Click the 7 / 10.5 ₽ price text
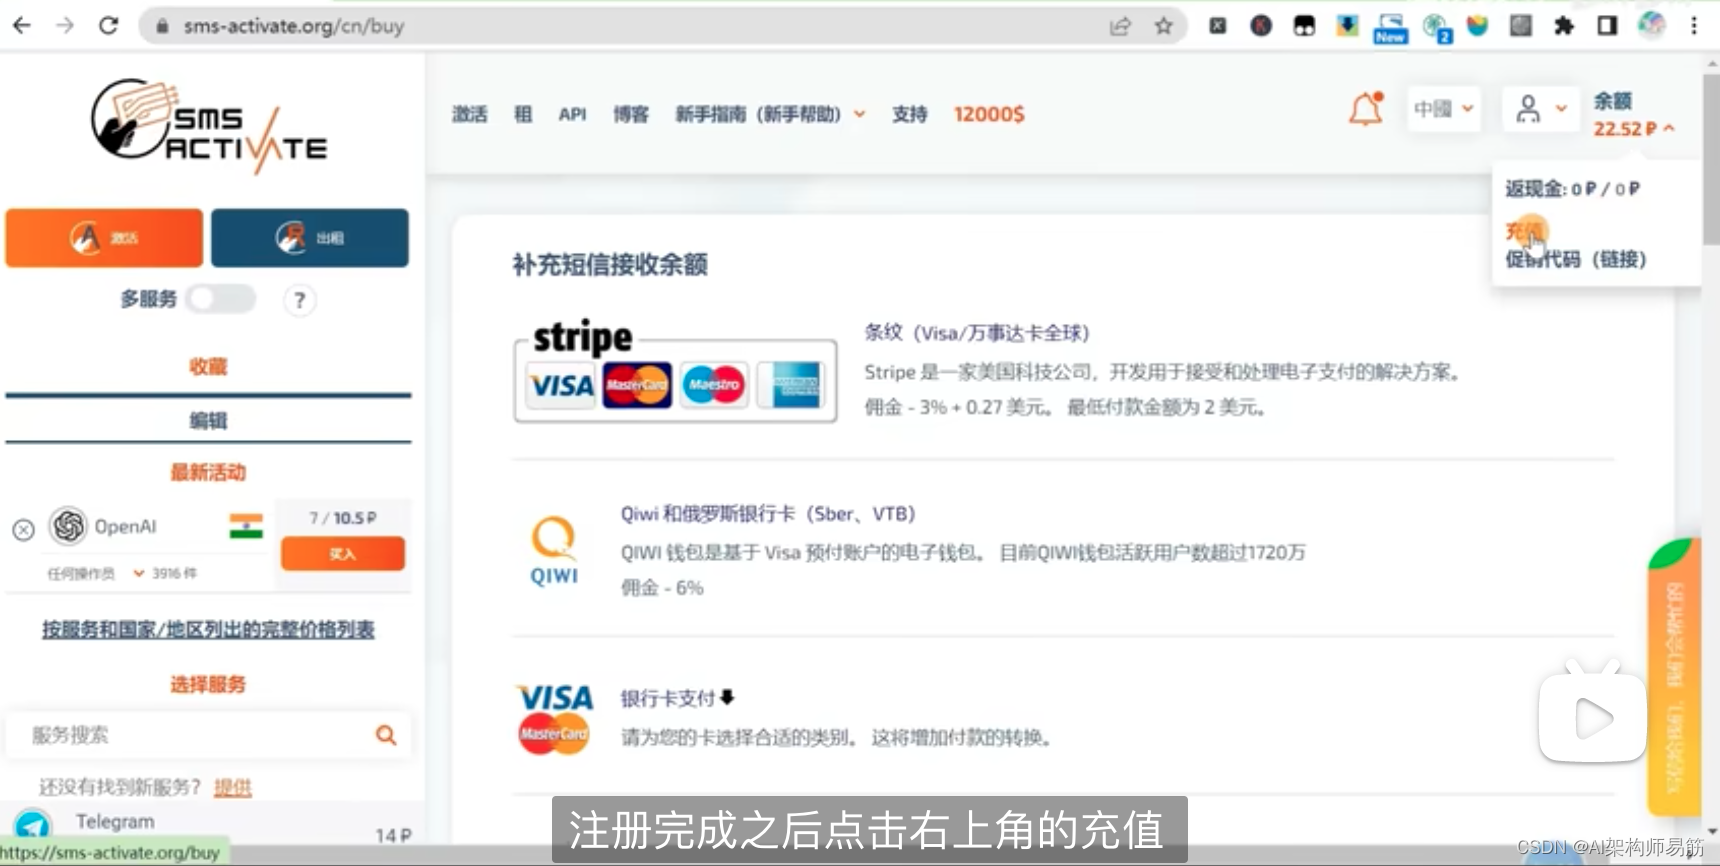This screenshot has height=866, width=1720. [x=343, y=518]
